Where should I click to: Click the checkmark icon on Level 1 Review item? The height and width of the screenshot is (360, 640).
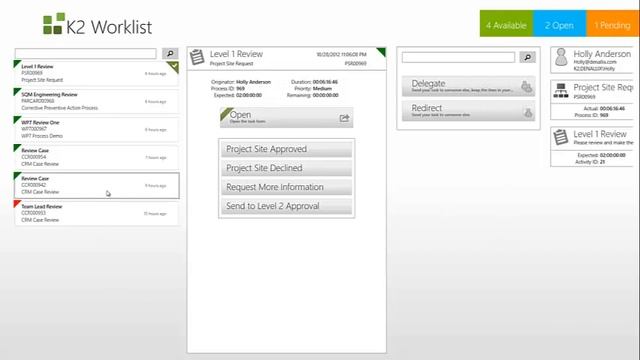tap(173, 66)
